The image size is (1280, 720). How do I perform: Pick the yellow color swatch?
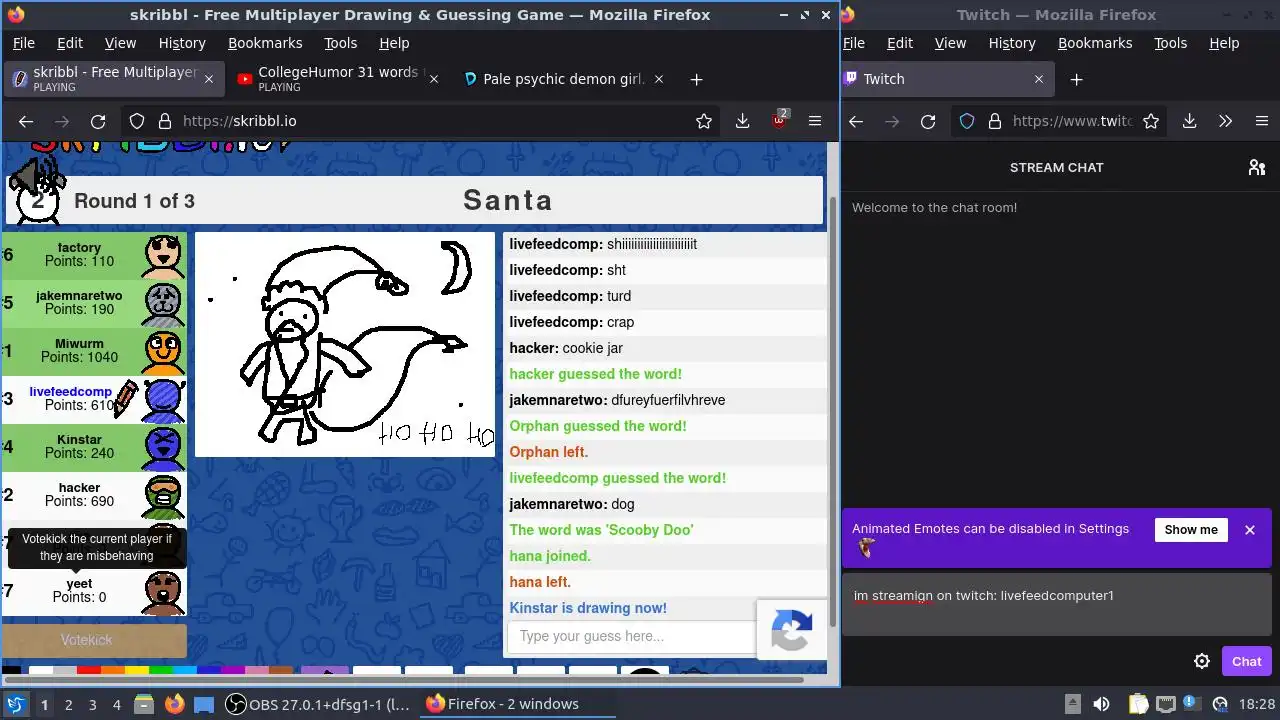[x=137, y=670]
